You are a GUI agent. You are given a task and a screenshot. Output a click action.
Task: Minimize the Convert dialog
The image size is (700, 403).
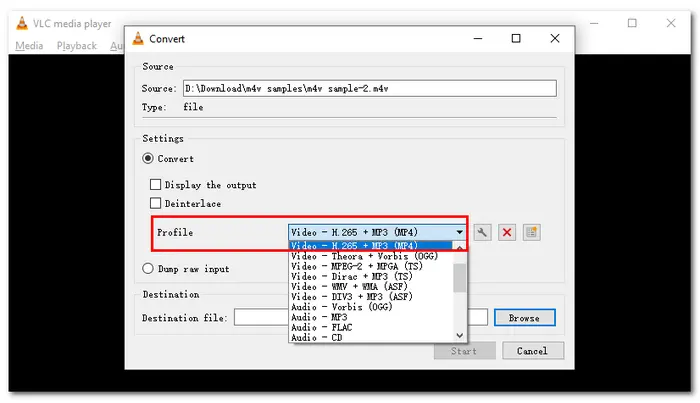click(x=478, y=38)
